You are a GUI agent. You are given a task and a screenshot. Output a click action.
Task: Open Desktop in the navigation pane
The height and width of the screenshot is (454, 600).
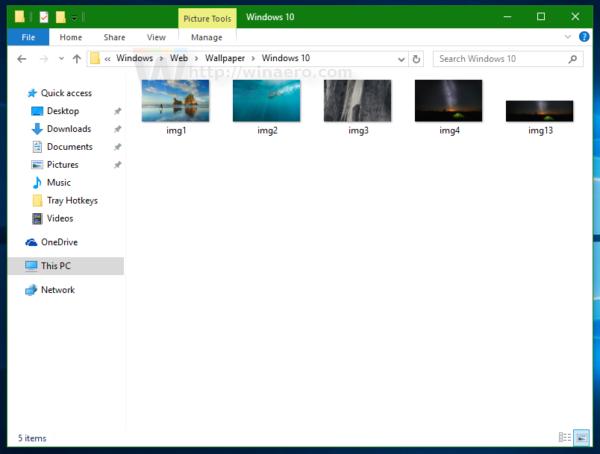(x=63, y=111)
